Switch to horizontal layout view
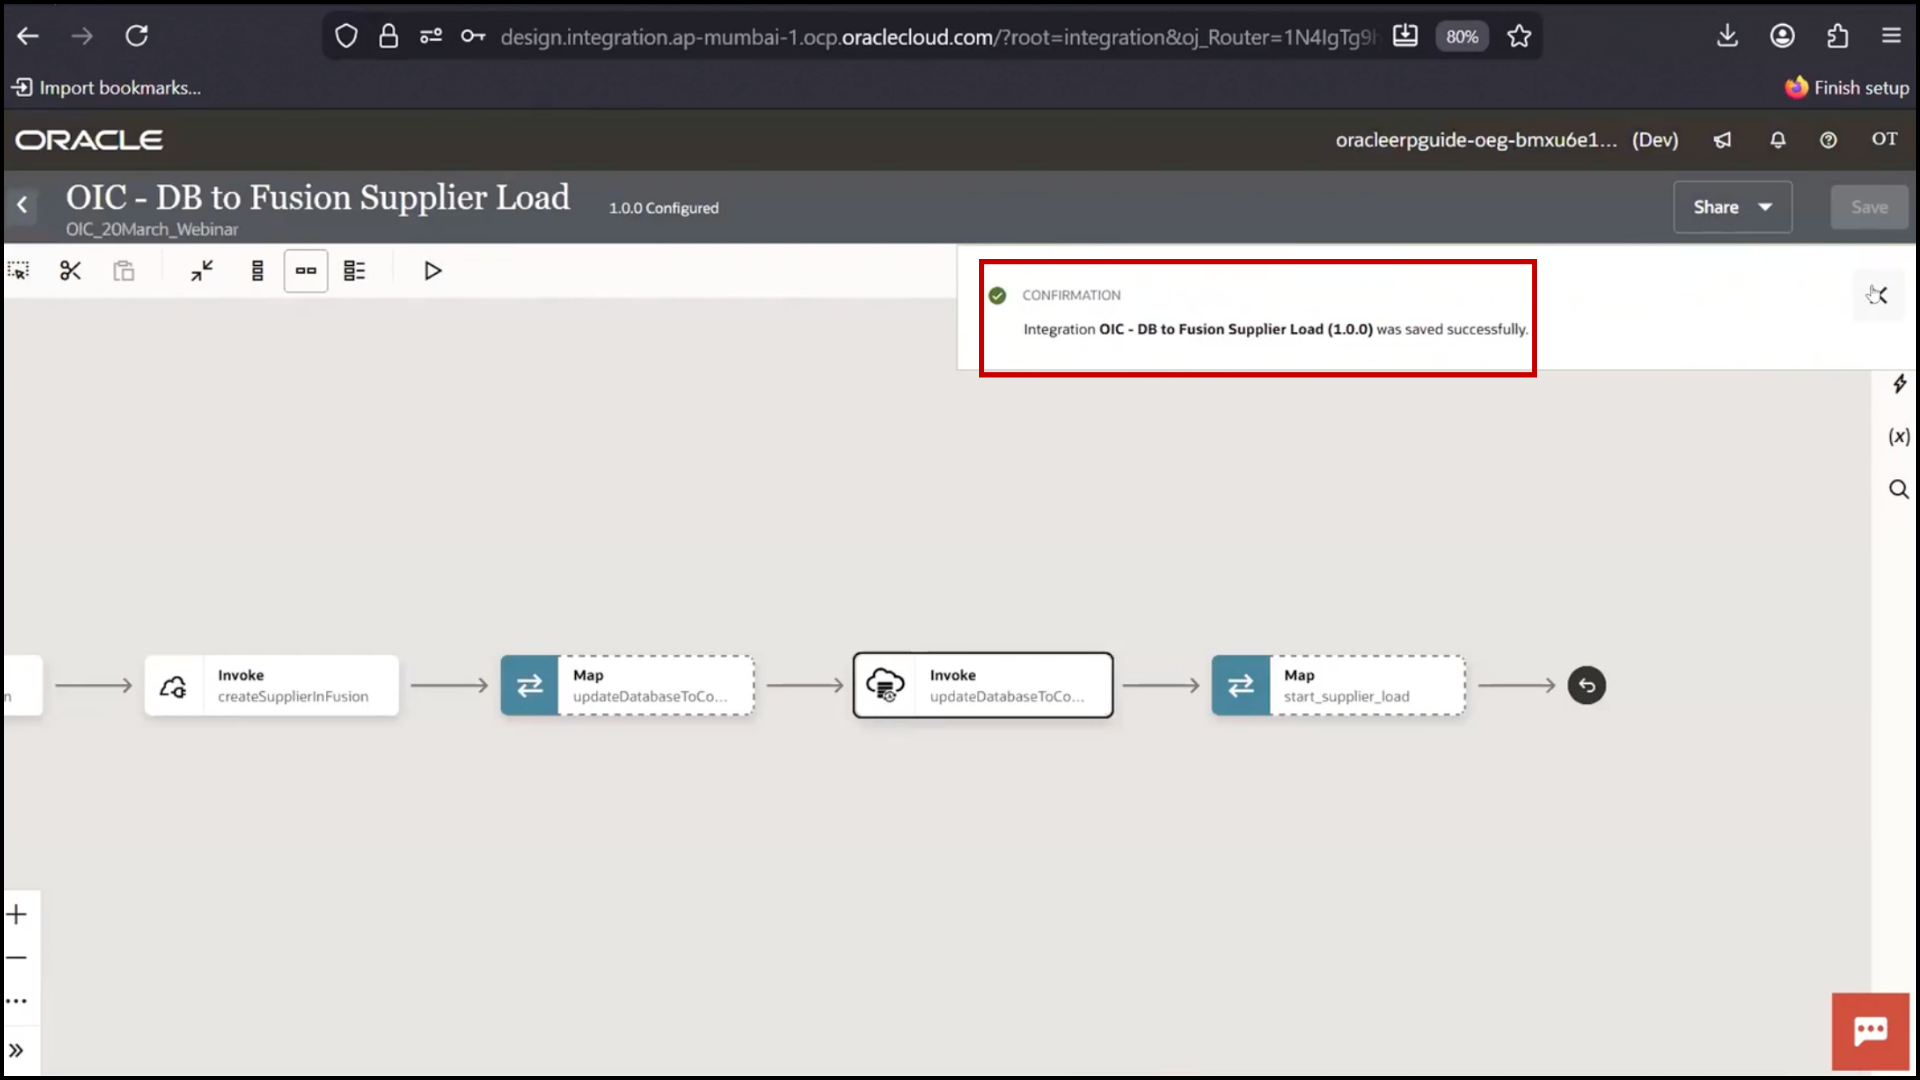1920x1080 pixels. tap(306, 271)
